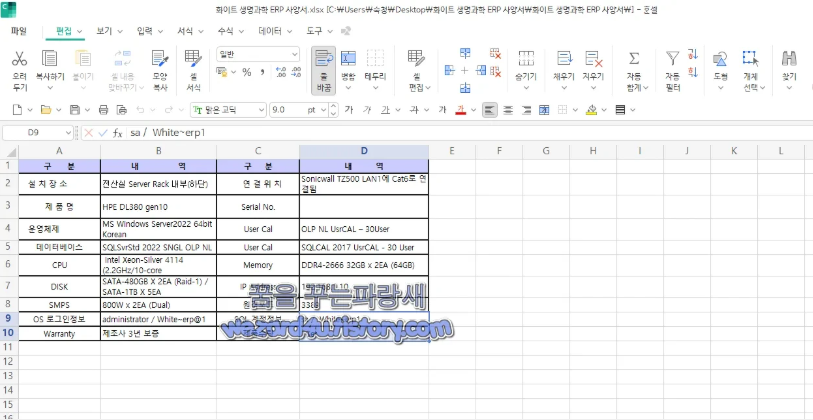Screen dimensions: 813x420
Task: Click the Clear (지우기) icon
Action: [593, 59]
